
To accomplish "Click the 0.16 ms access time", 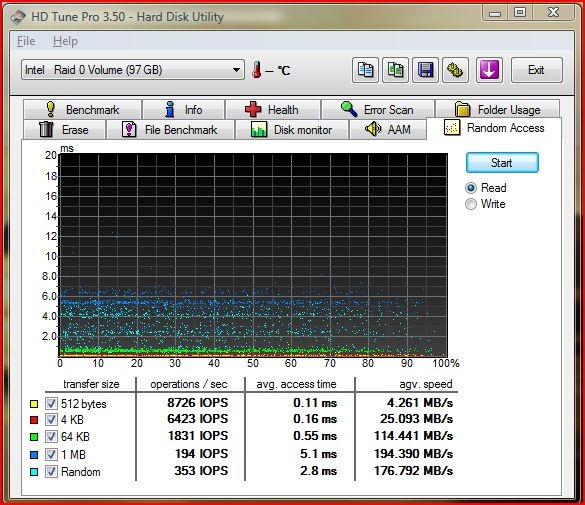I will tap(315, 419).
